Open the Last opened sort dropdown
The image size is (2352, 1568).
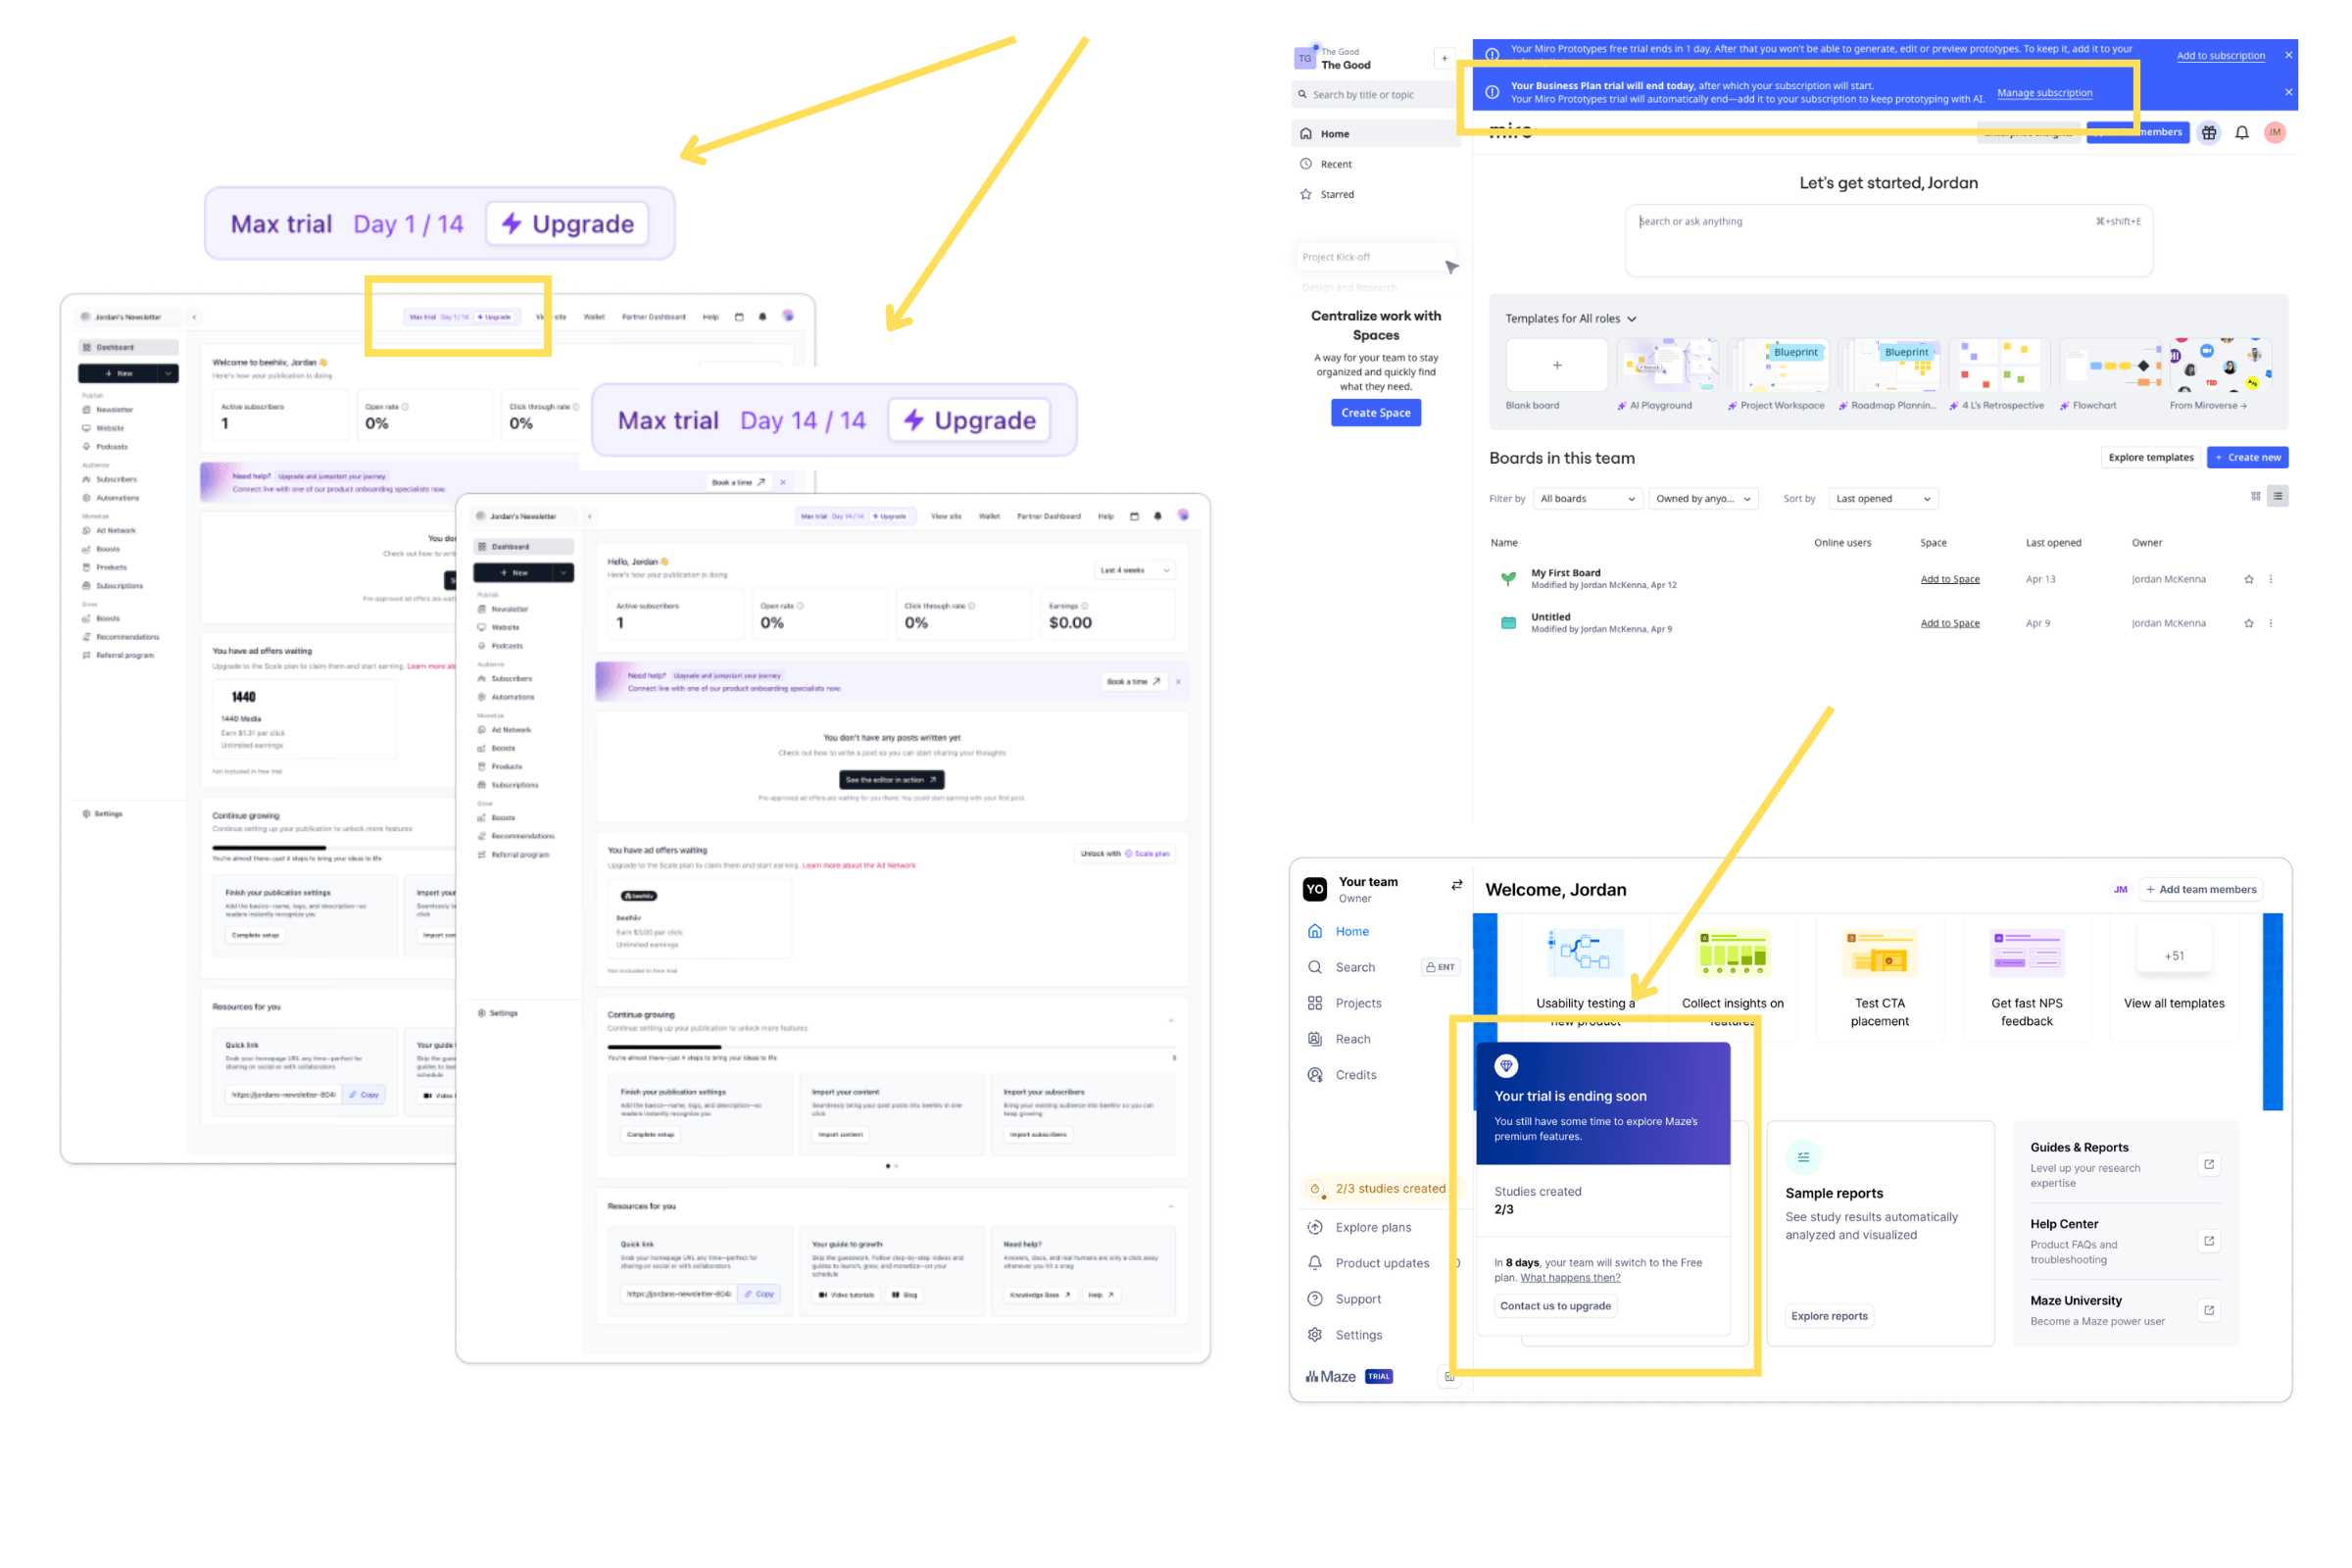(x=1883, y=499)
